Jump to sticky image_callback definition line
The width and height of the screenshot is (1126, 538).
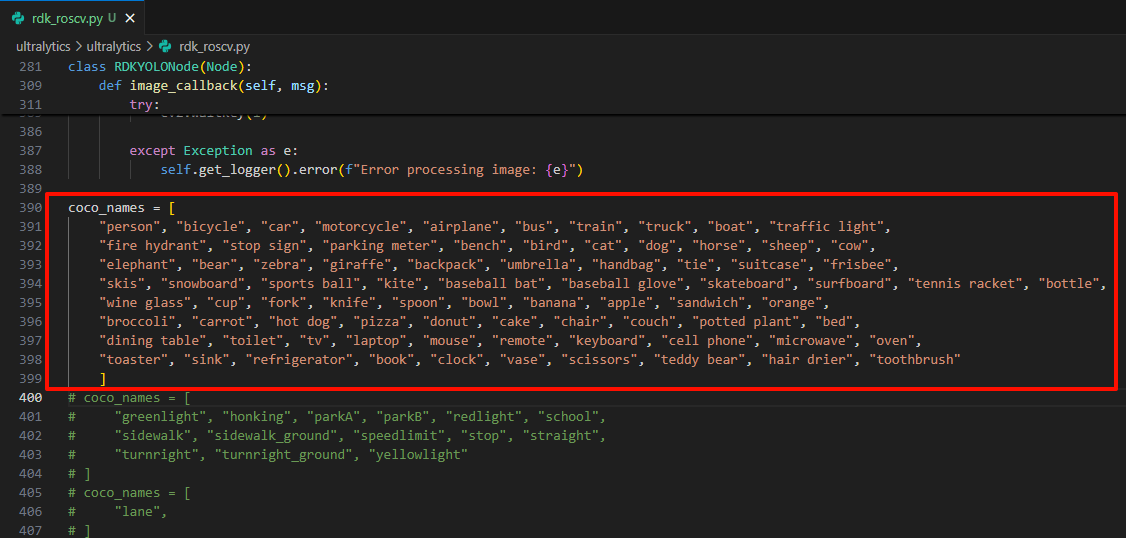pos(213,86)
